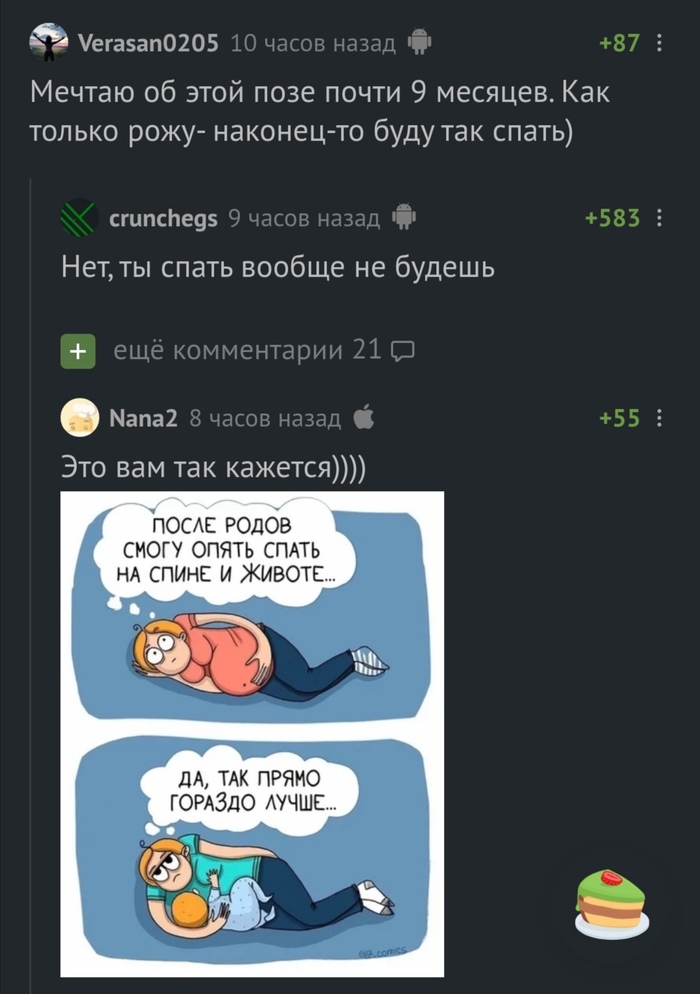Tap speech bubble icon after comments count 21
Viewport: 700px width, 994px height.
(403, 351)
